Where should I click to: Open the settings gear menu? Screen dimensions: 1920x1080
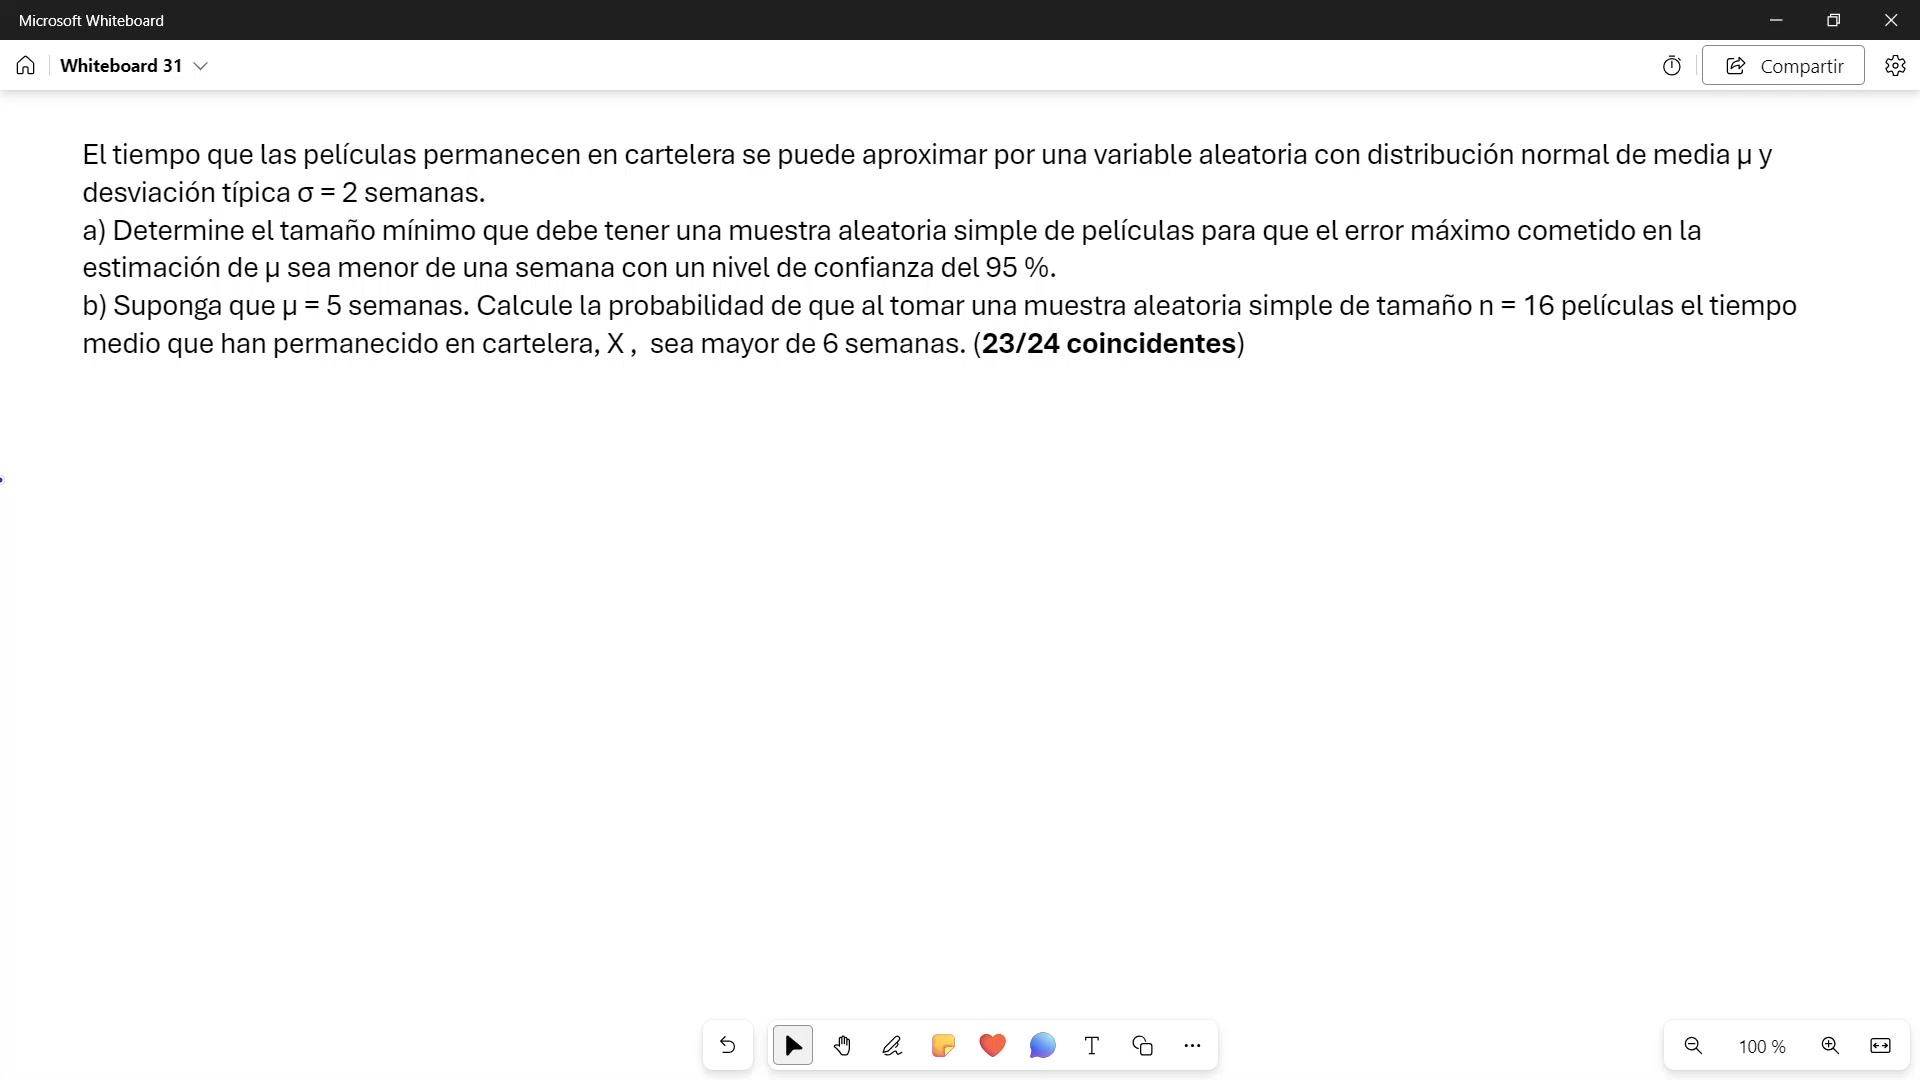click(1895, 66)
